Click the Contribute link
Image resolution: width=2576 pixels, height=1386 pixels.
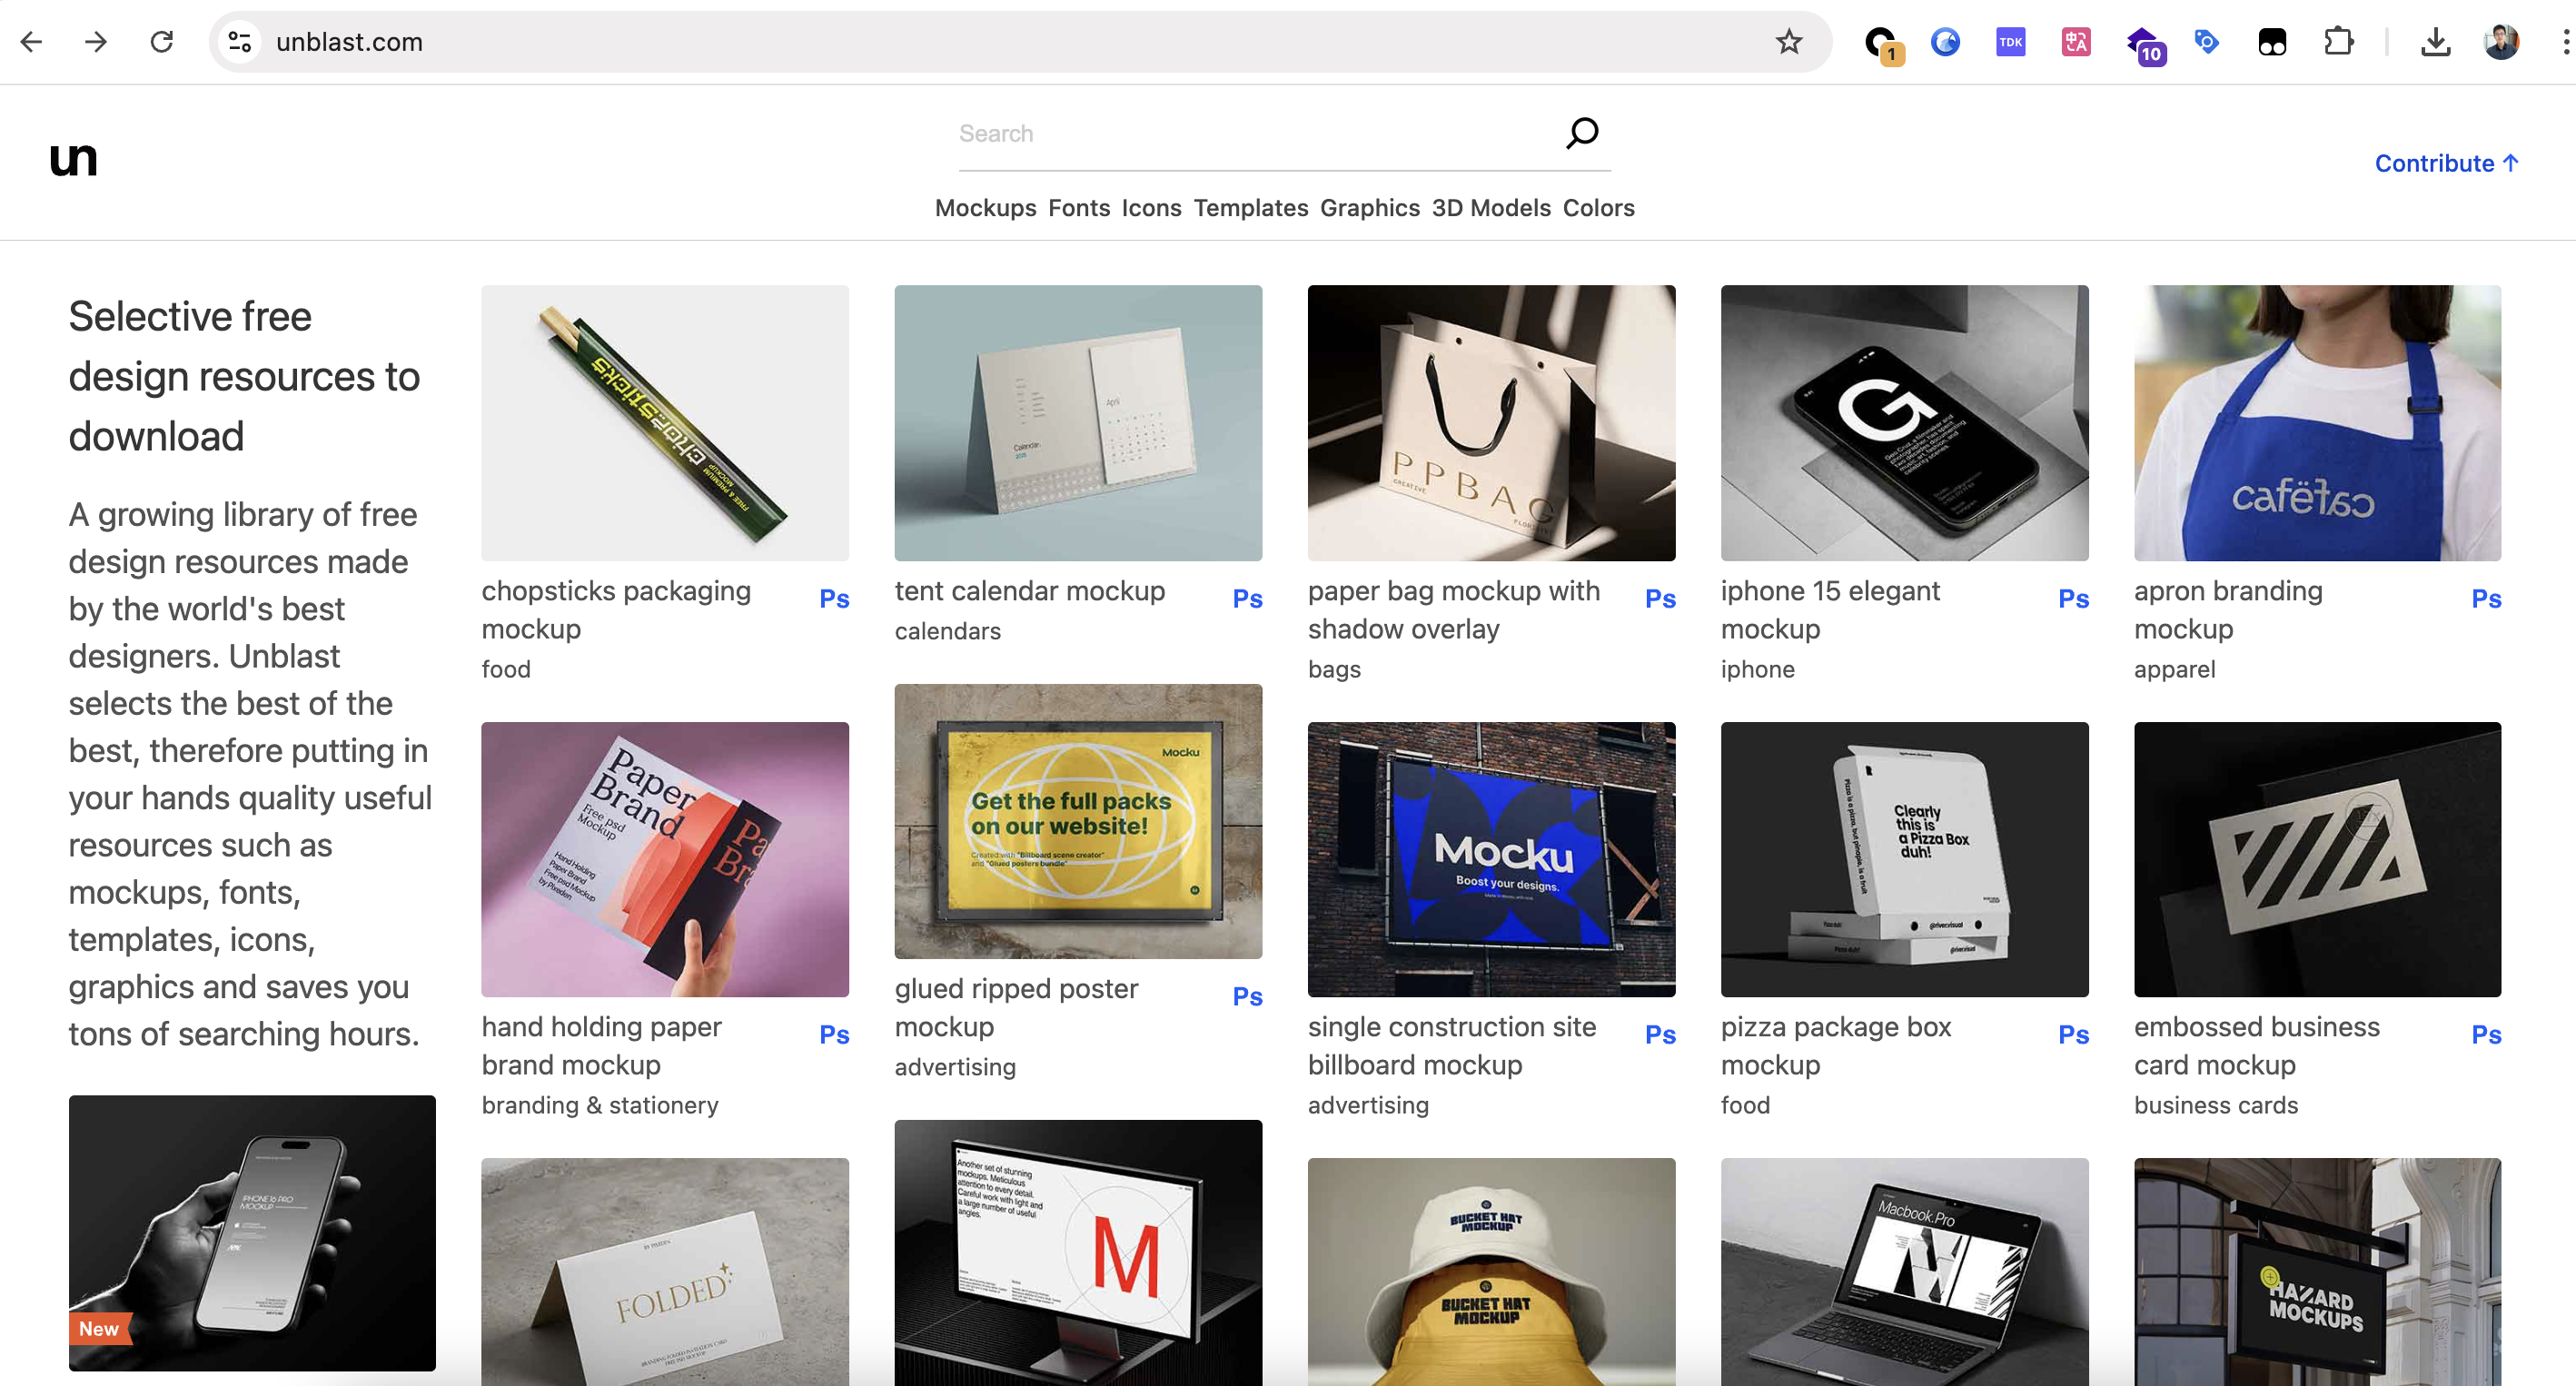coord(2445,163)
